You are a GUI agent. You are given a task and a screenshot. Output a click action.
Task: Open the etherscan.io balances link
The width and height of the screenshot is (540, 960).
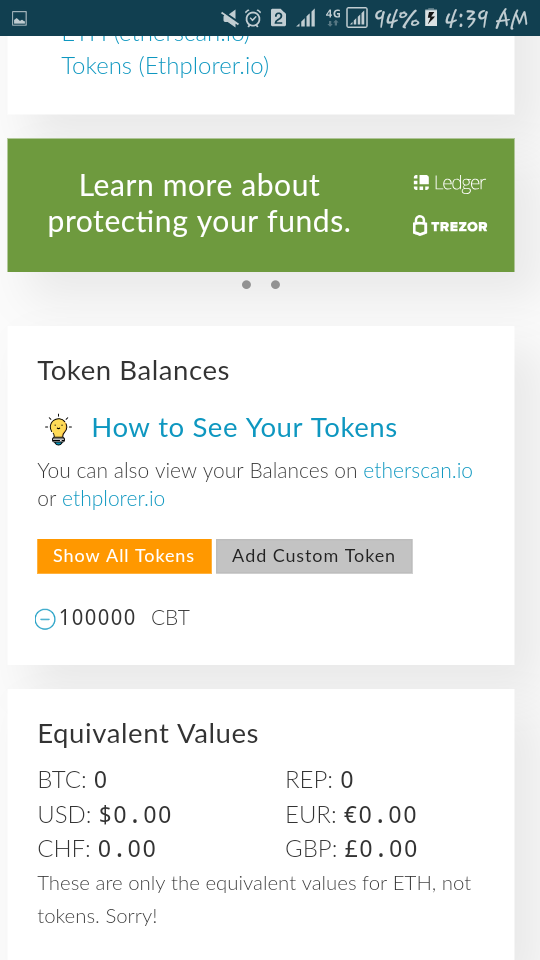(418, 471)
